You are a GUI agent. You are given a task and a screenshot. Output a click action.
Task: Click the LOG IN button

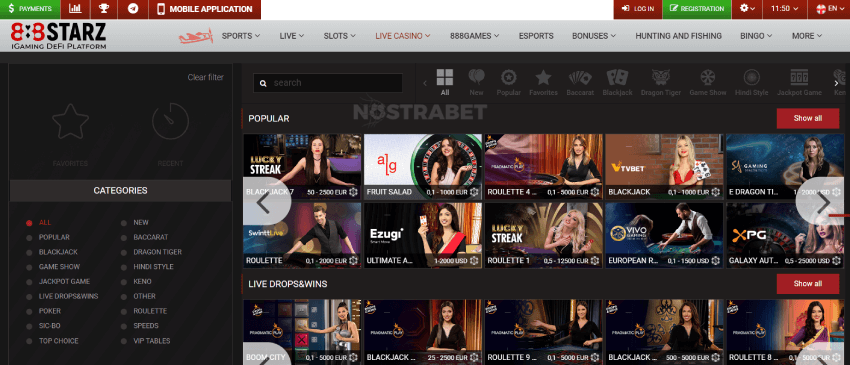coord(638,9)
